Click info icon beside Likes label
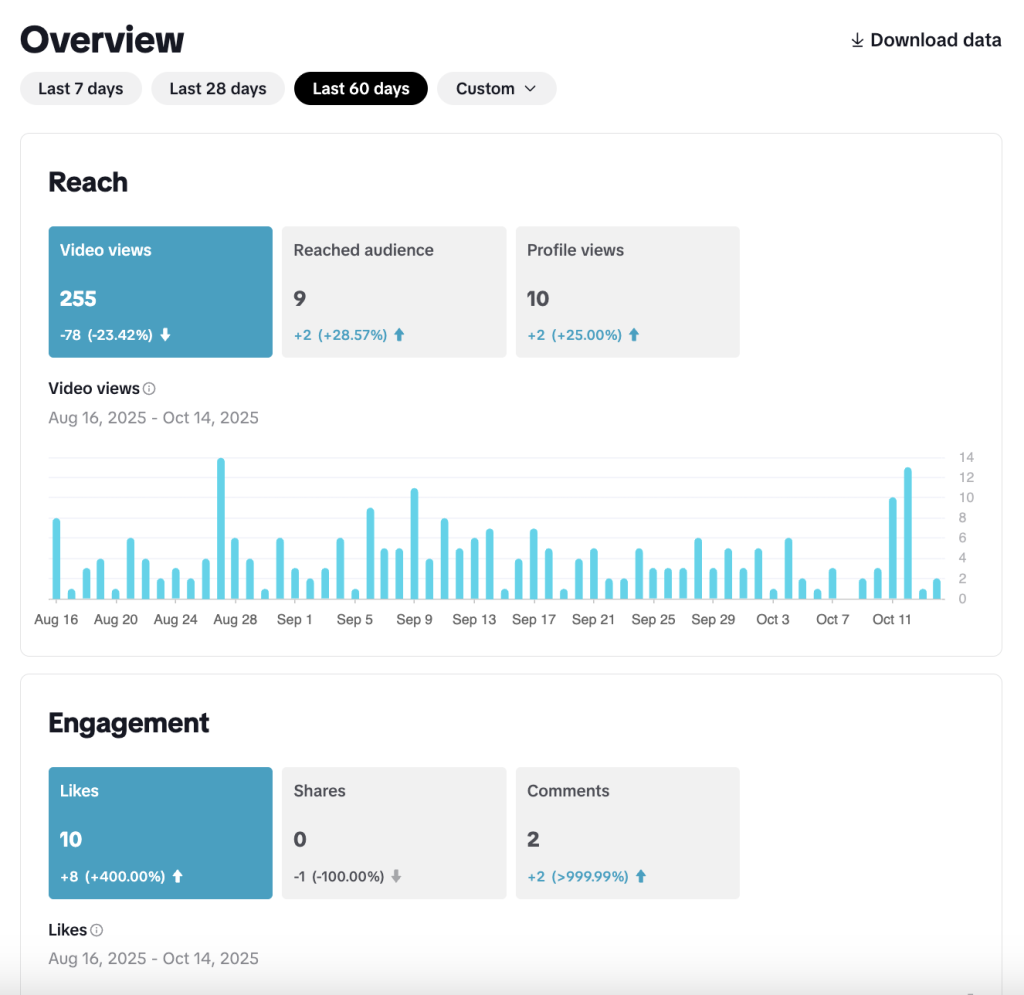Screen dimensions: 1024x995 pos(97,930)
